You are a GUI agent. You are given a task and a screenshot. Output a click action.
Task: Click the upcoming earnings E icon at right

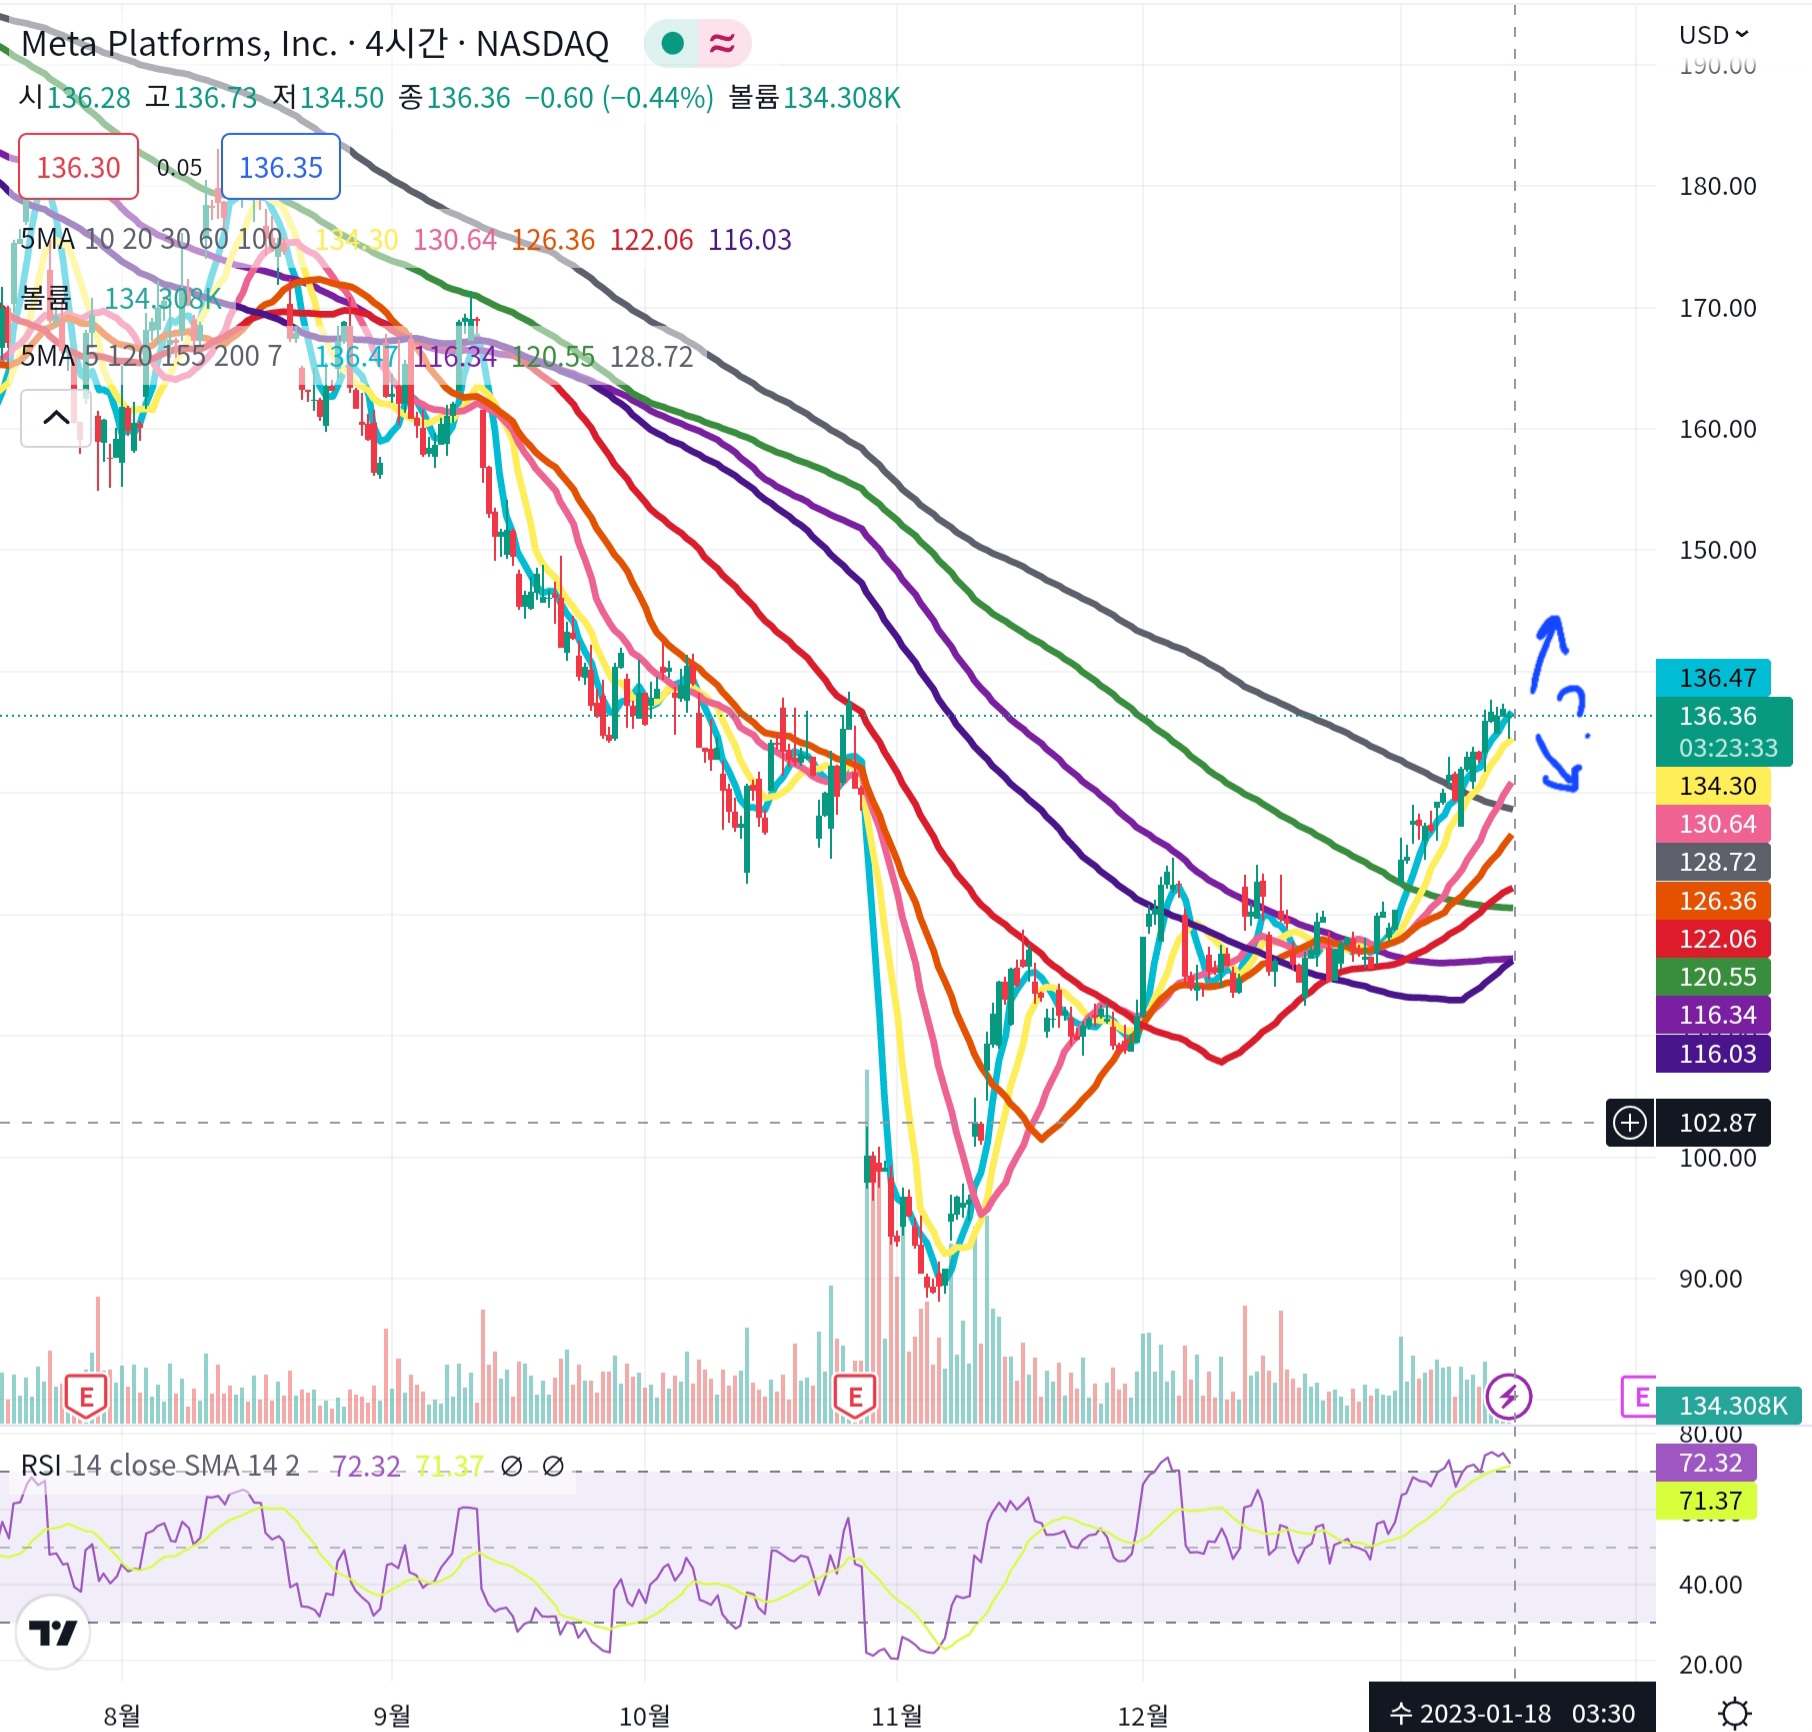coord(1638,1397)
